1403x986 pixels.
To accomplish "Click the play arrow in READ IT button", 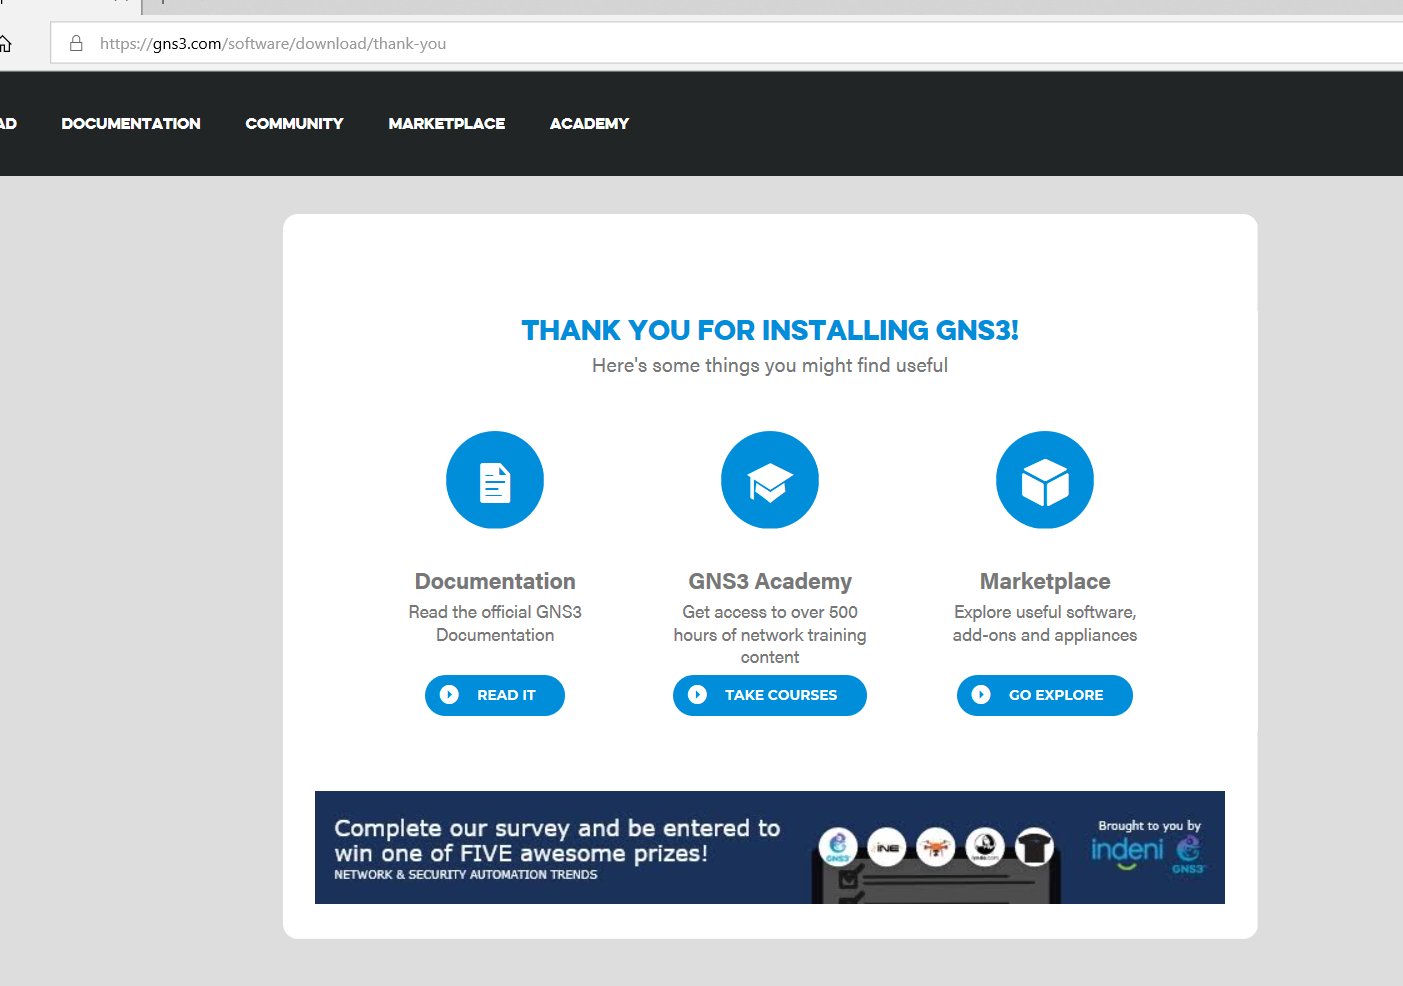I will pyautogui.click(x=450, y=695).
